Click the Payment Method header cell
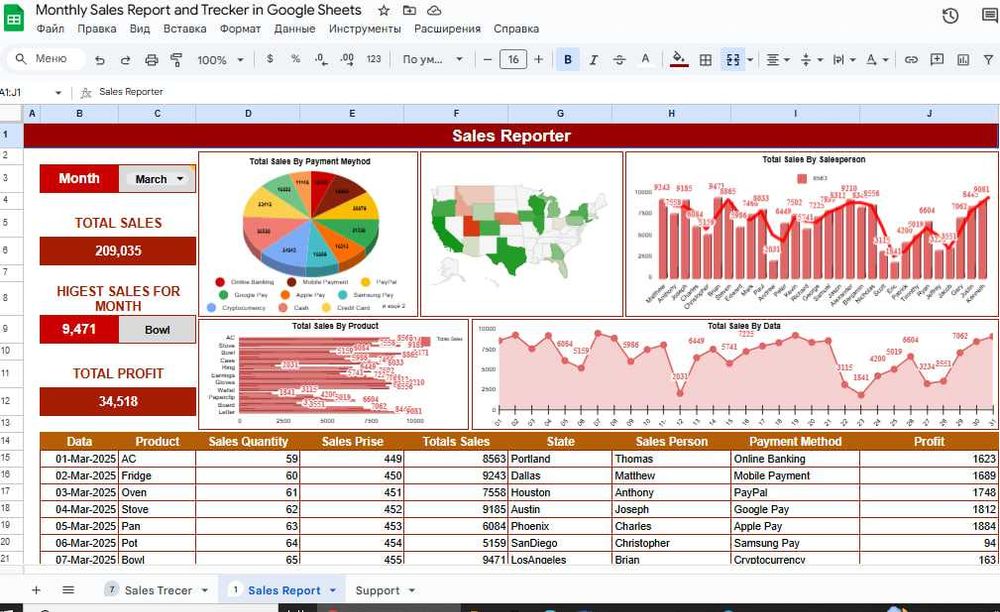Image resolution: width=1000 pixels, height=612 pixels. [x=795, y=441]
